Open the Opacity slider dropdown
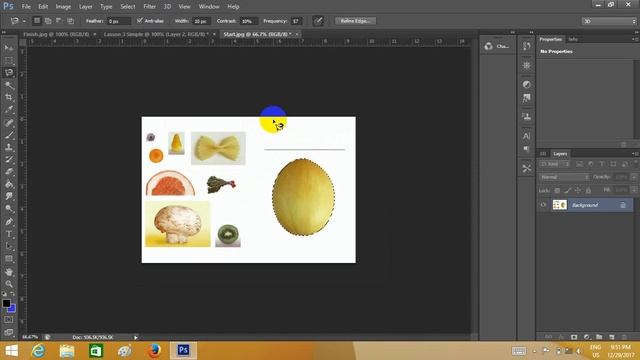640x360 pixels. (x=634, y=177)
